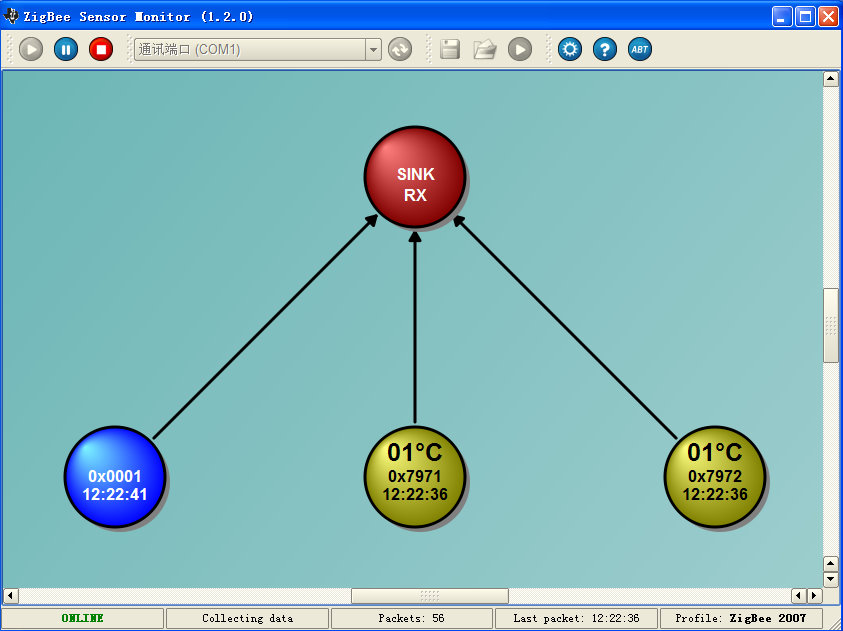
Task: Click the grey start/play button in toolbar
Action: [x=31, y=49]
